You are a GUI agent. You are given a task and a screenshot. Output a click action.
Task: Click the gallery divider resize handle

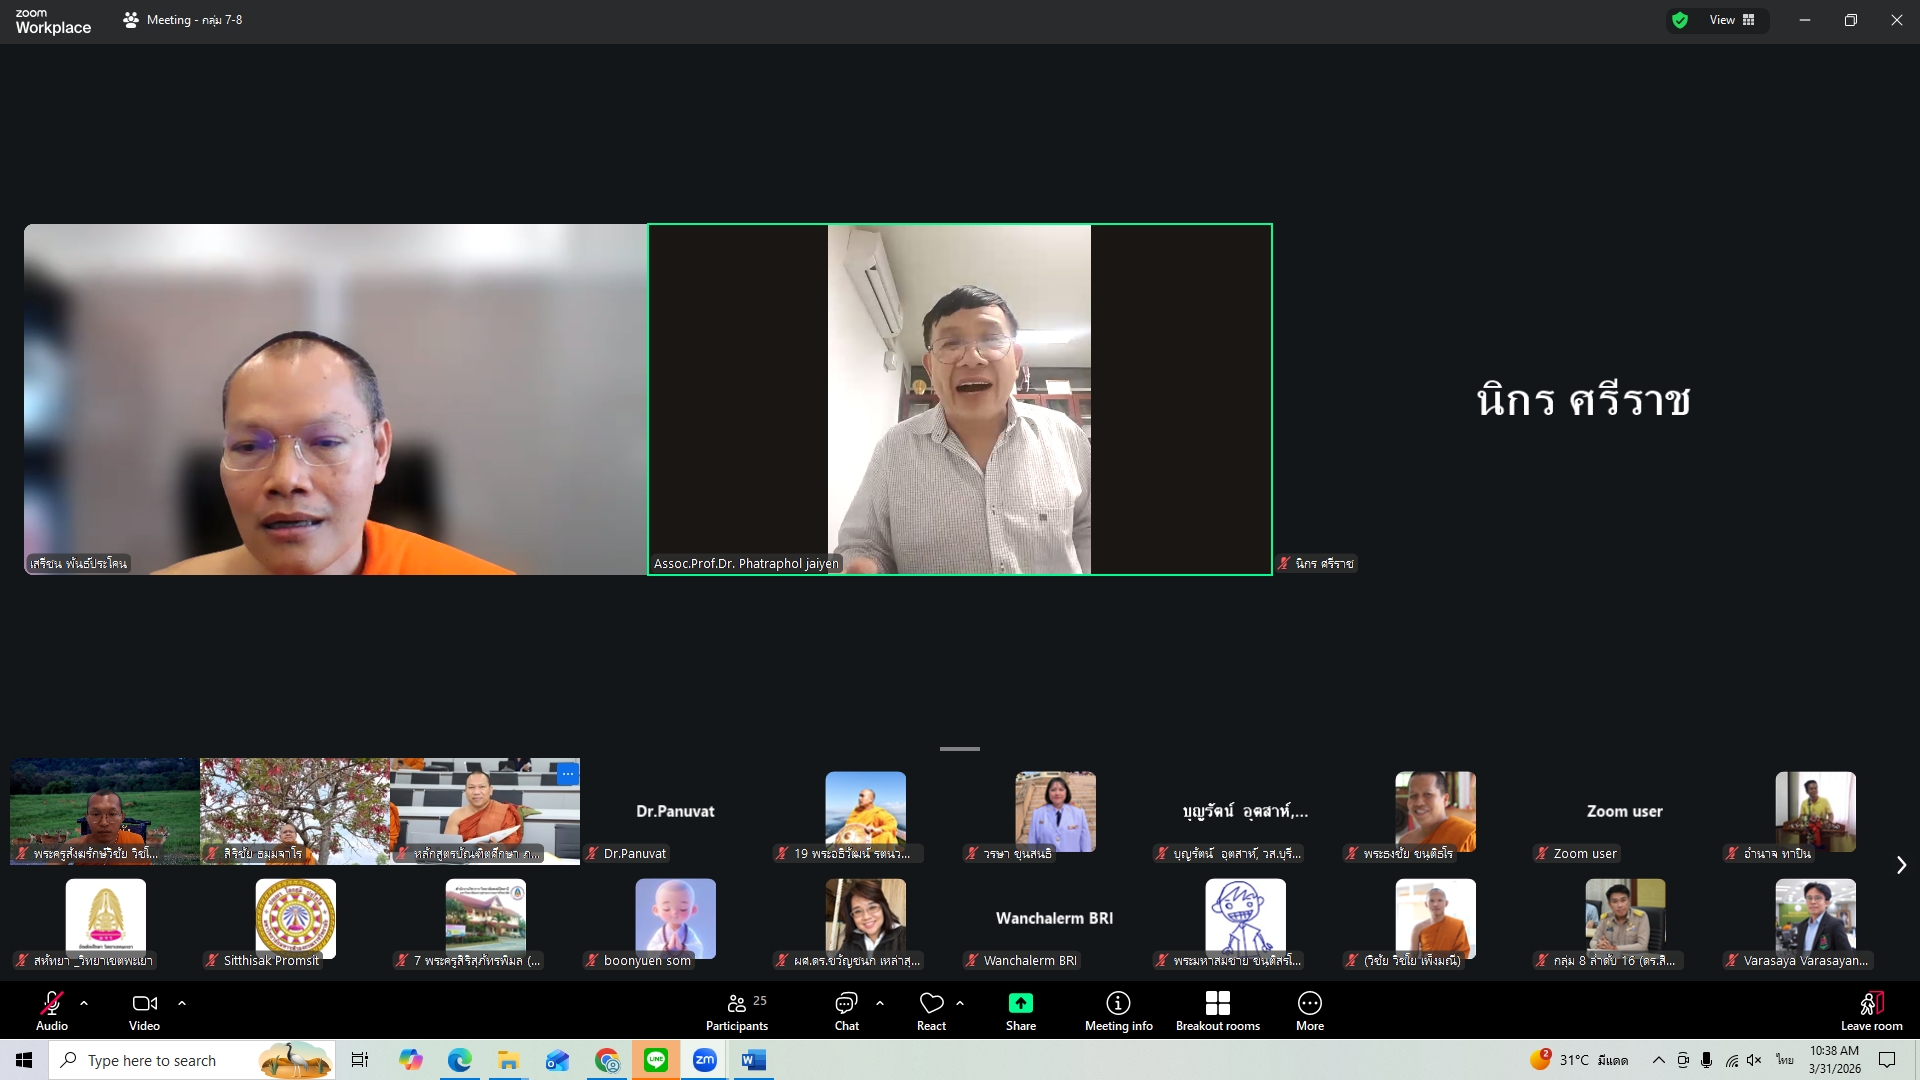[x=959, y=748]
